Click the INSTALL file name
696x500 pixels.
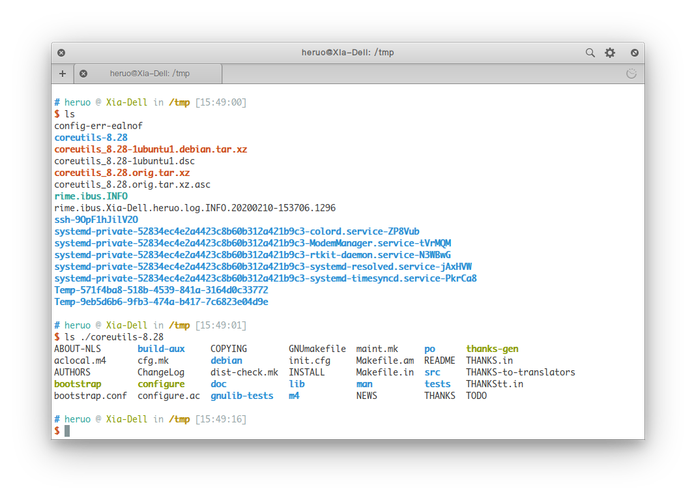click(x=306, y=372)
